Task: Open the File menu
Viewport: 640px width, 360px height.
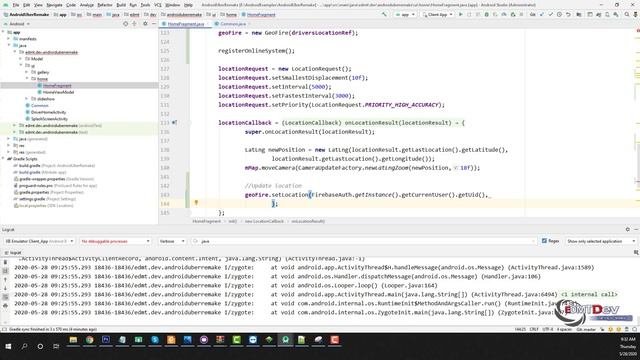Action: (16, 5)
